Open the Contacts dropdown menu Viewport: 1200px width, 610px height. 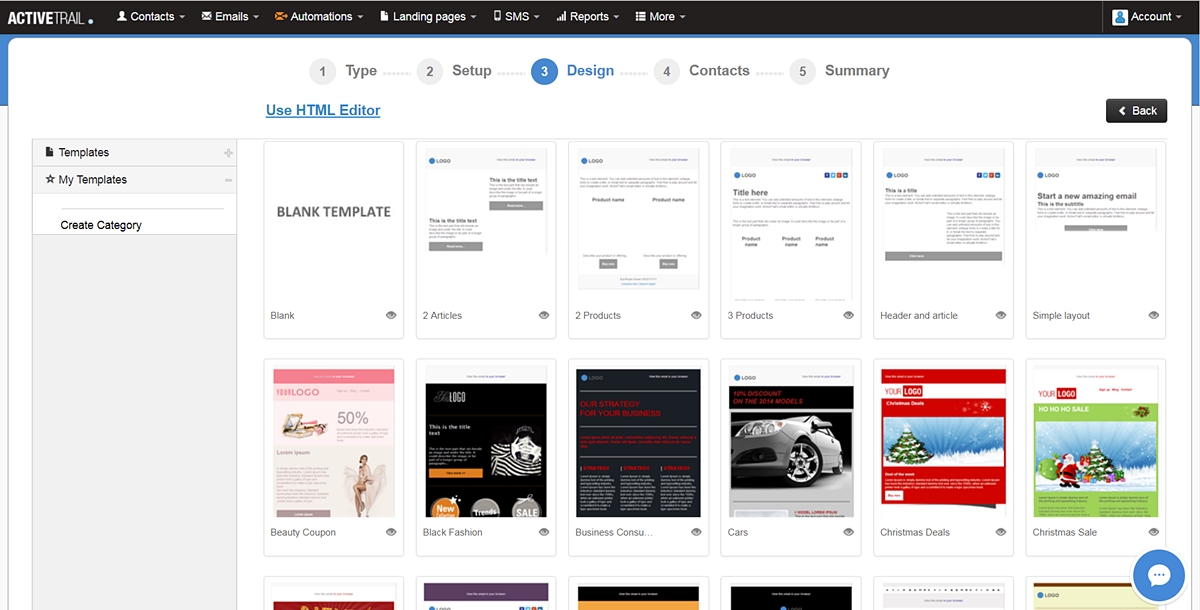pyautogui.click(x=151, y=17)
